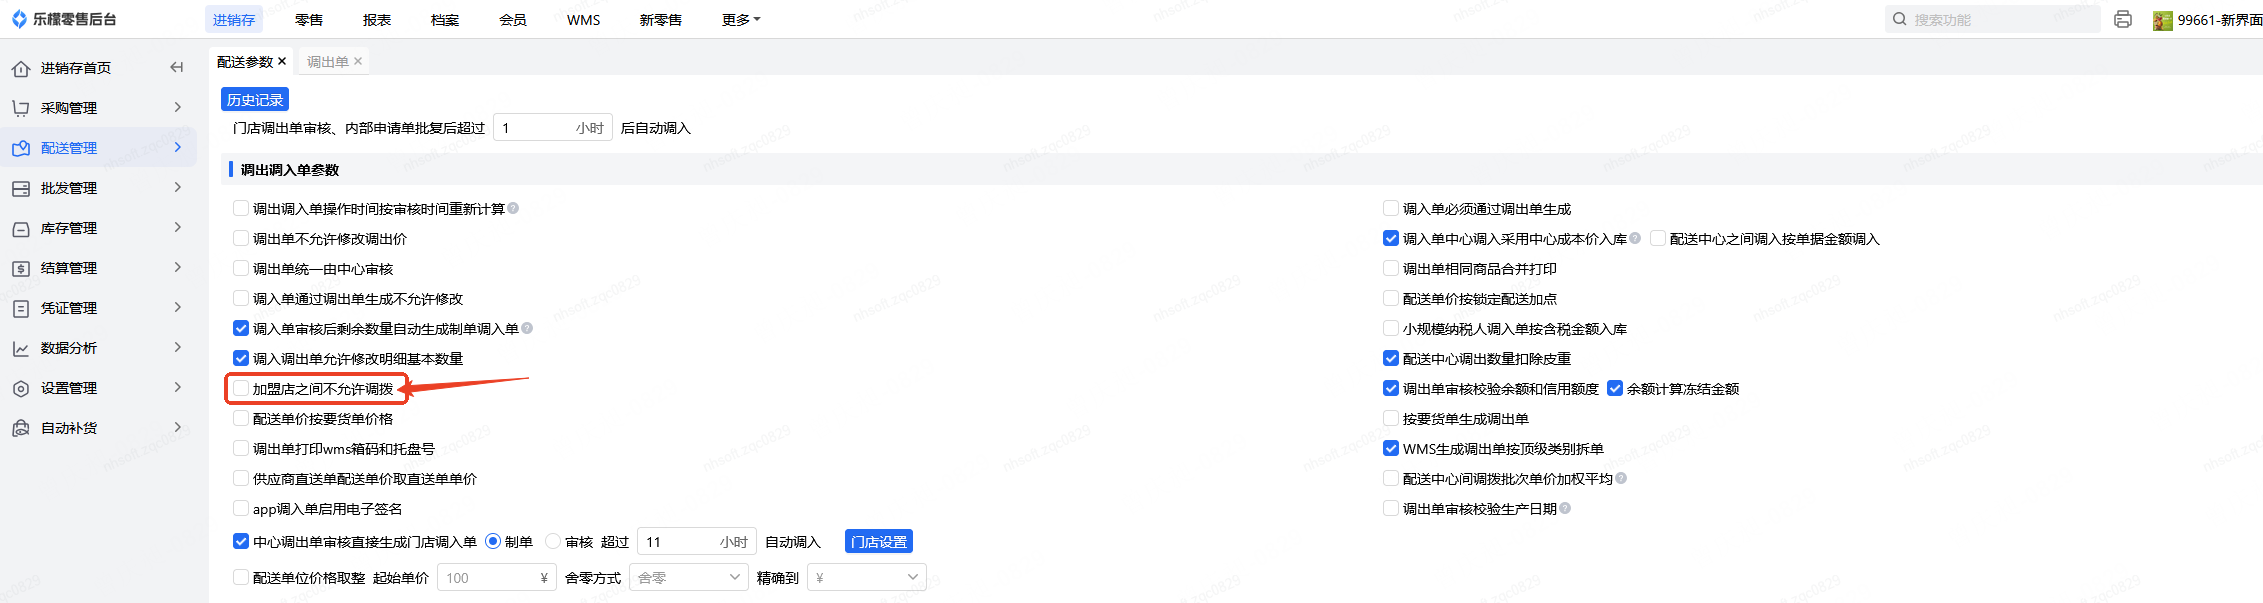This screenshot has height=603, width=2263.
Task: Click the 采购管理 shopping cart icon
Action: pyautogui.click(x=20, y=108)
